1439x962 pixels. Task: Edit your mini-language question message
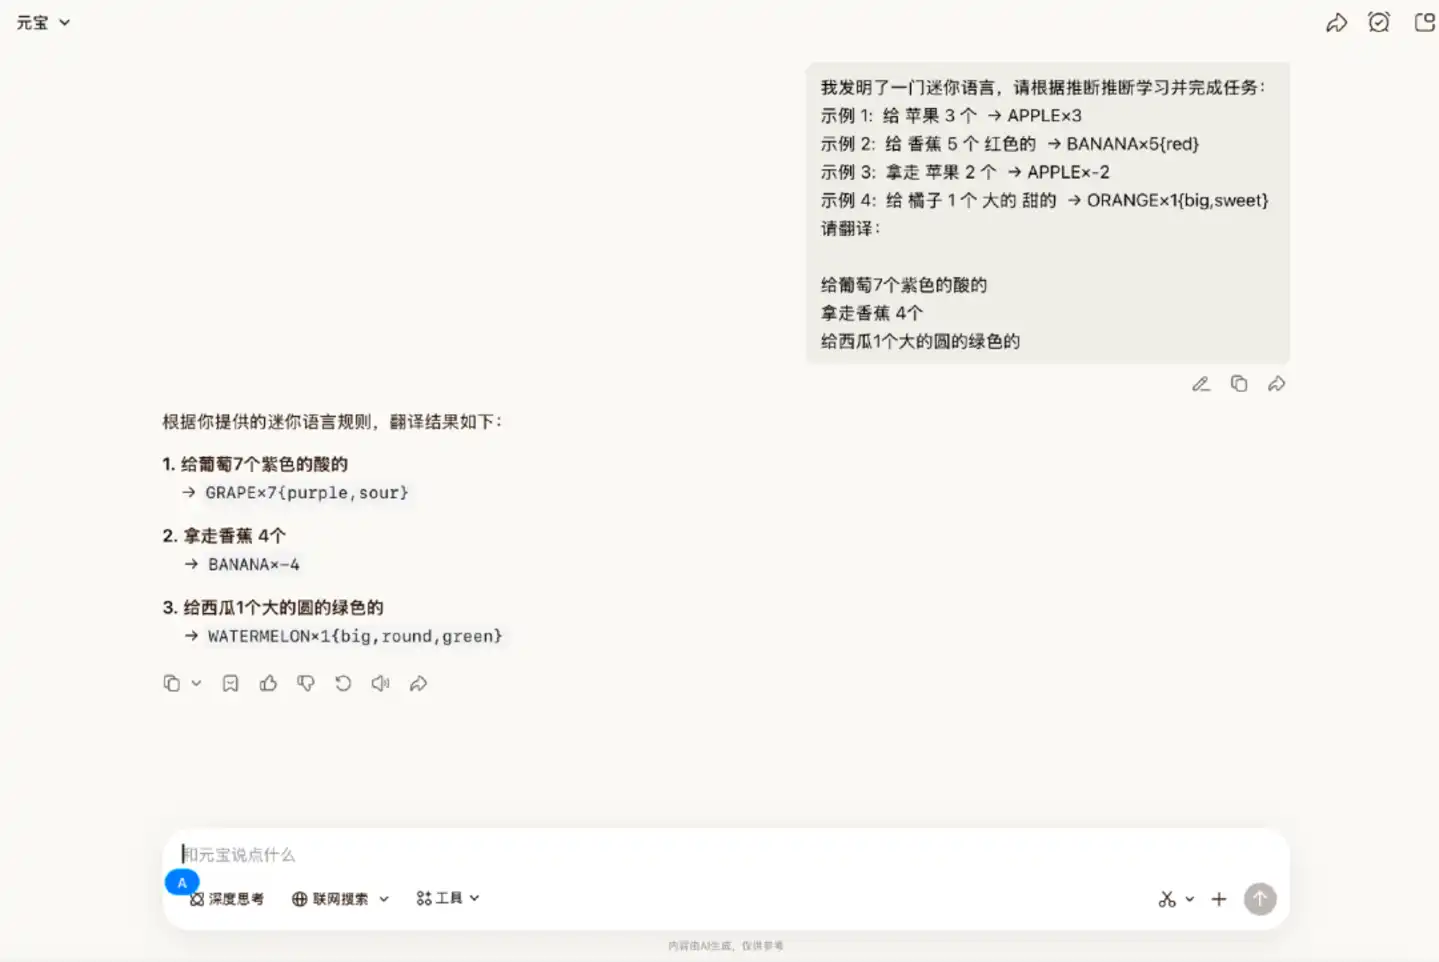tap(1201, 383)
